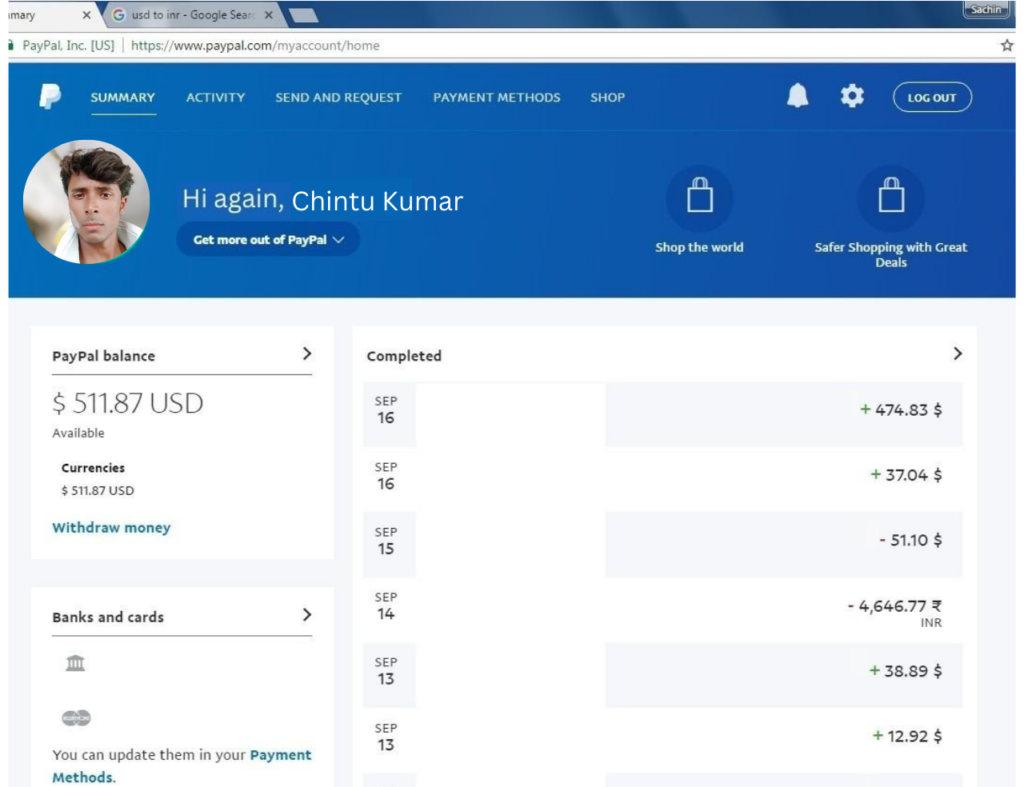Click the Log Out button
The height and width of the screenshot is (787, 1024).
932,97
